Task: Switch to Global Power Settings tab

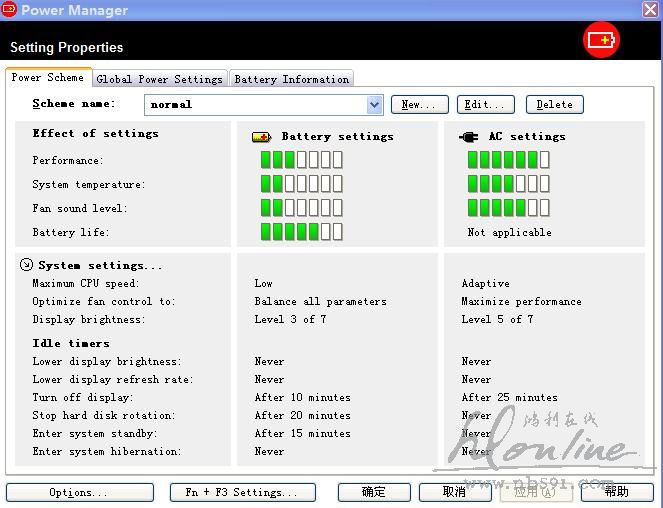Action: point(160,79)
